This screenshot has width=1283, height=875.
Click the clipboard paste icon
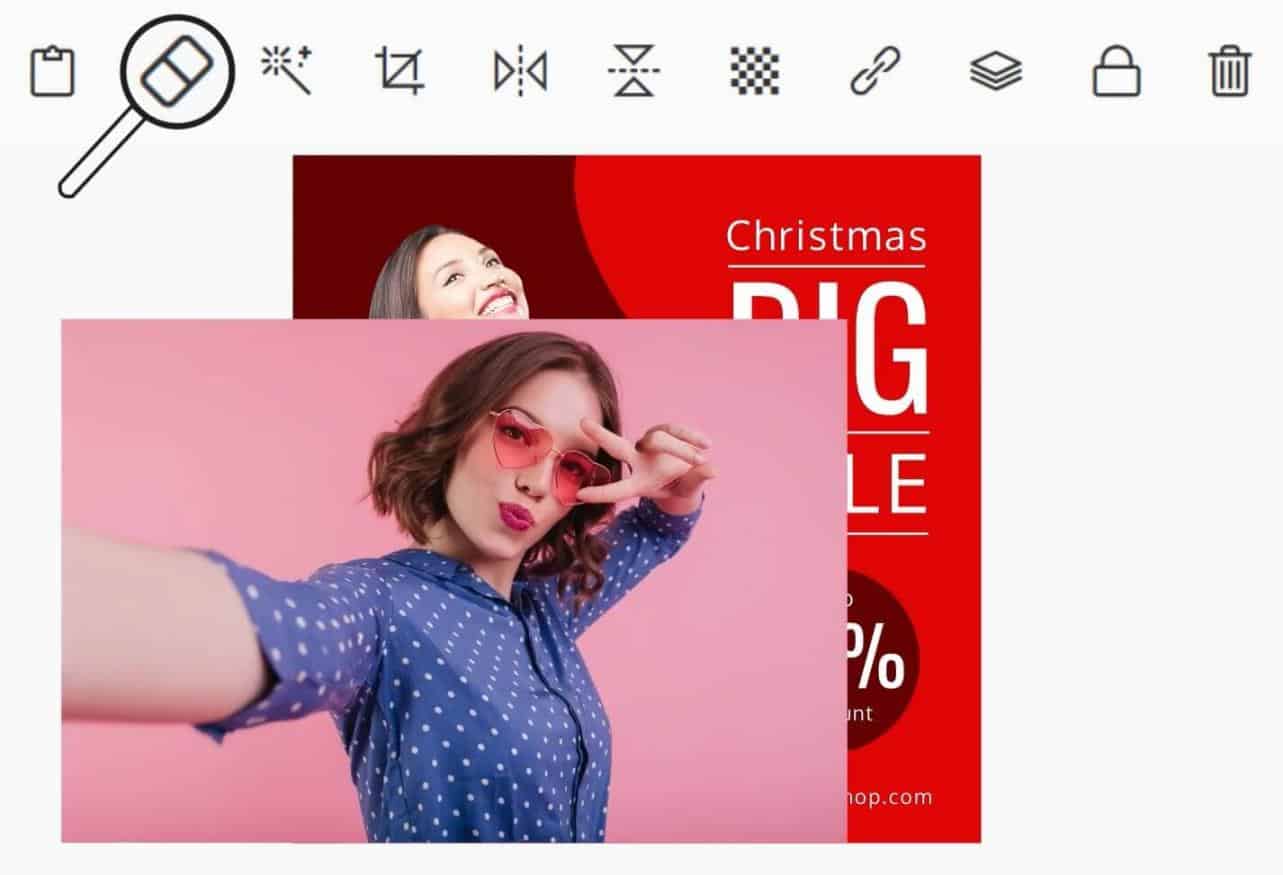tap(52, 72)
